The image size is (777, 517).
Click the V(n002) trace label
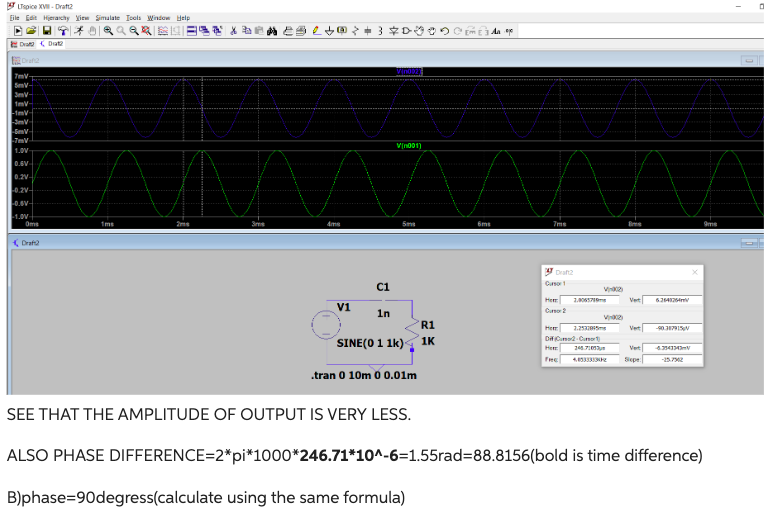click(x=409, y=72)
